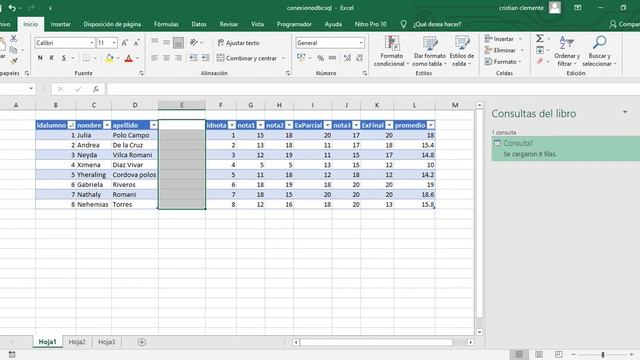The width and height of the screenshot is (640, 360).
Task: Select Consulta1 in Consultas del libro pane
Action: tap(565, 149)
